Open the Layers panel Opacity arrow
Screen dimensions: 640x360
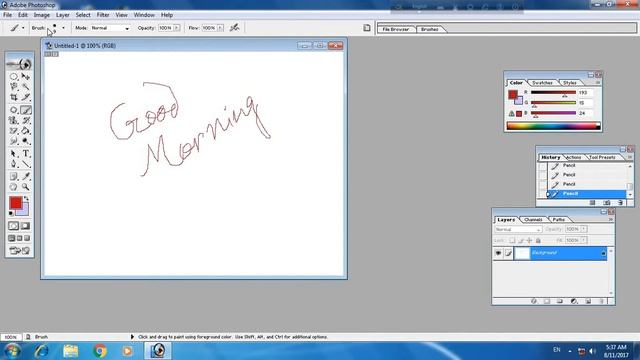tap(584, 229)
